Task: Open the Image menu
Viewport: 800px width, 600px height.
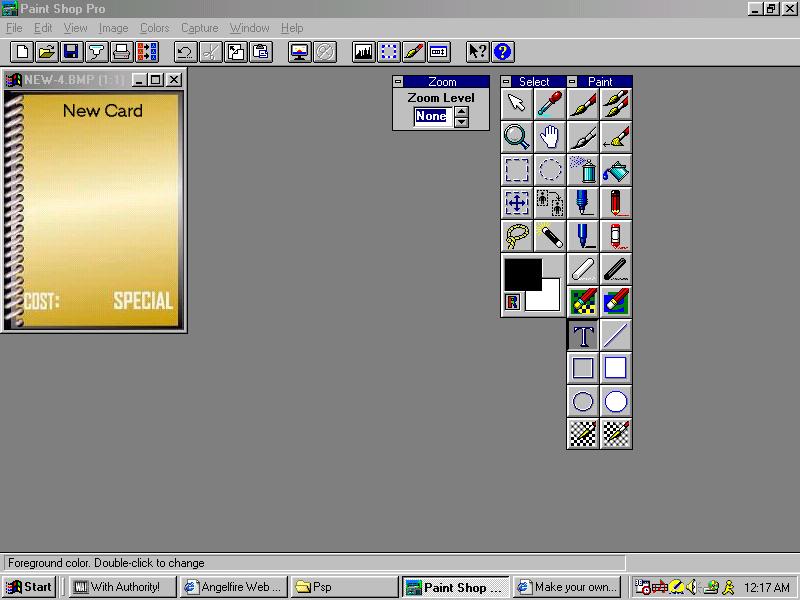Action: coord(113,28)
